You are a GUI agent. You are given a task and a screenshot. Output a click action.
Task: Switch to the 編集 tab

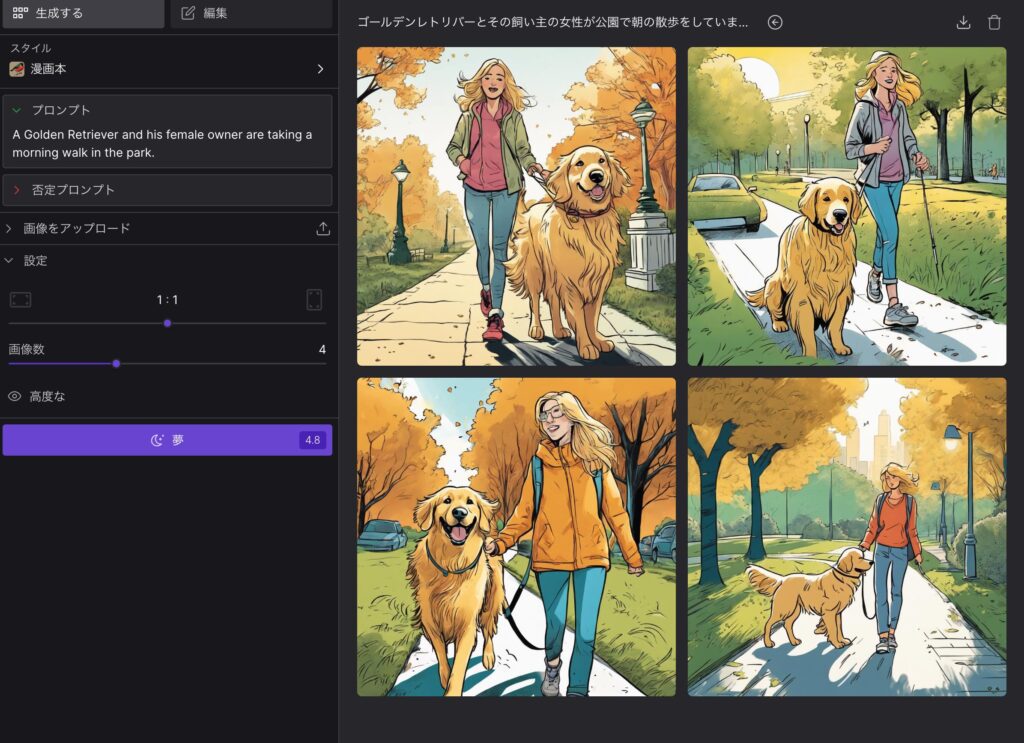click(250, 13)
